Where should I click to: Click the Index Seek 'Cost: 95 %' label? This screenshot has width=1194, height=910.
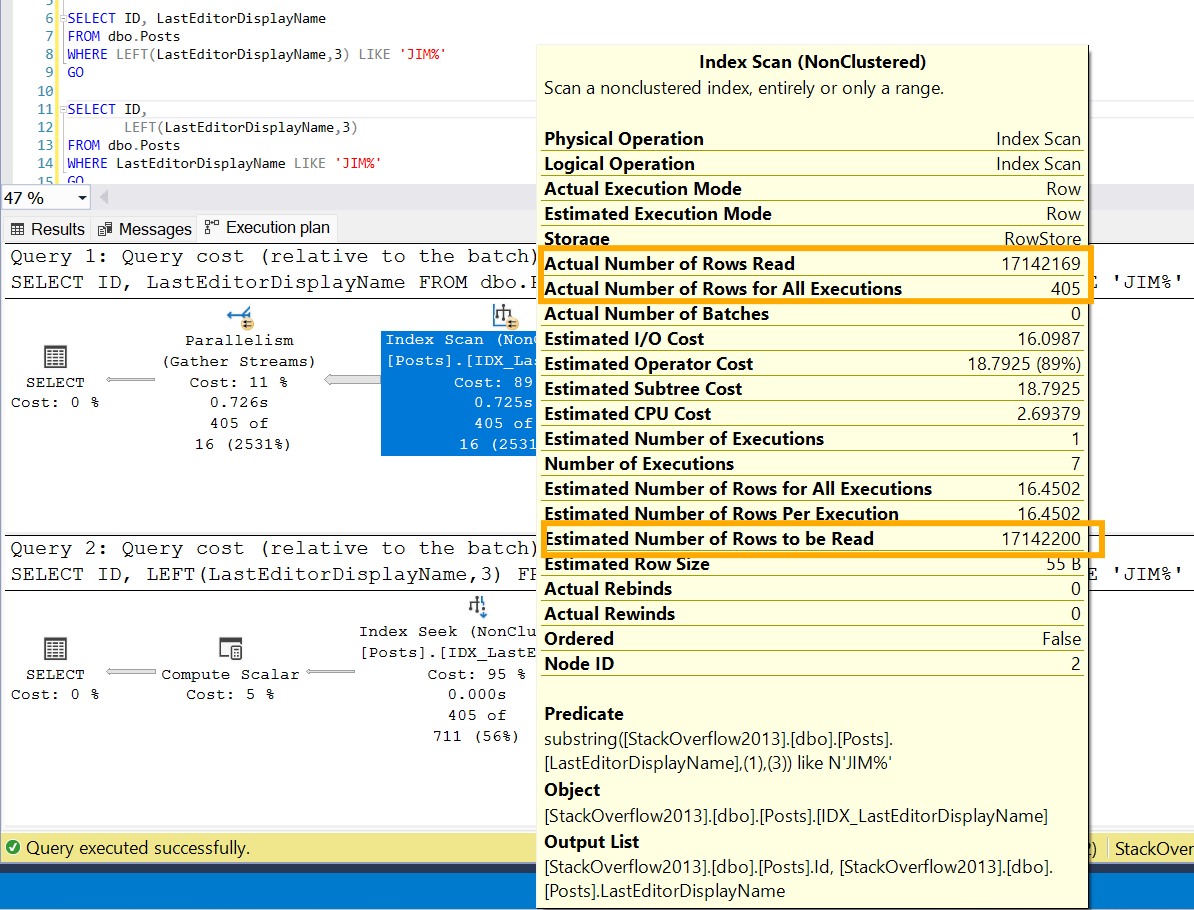[x=477, y=674]
